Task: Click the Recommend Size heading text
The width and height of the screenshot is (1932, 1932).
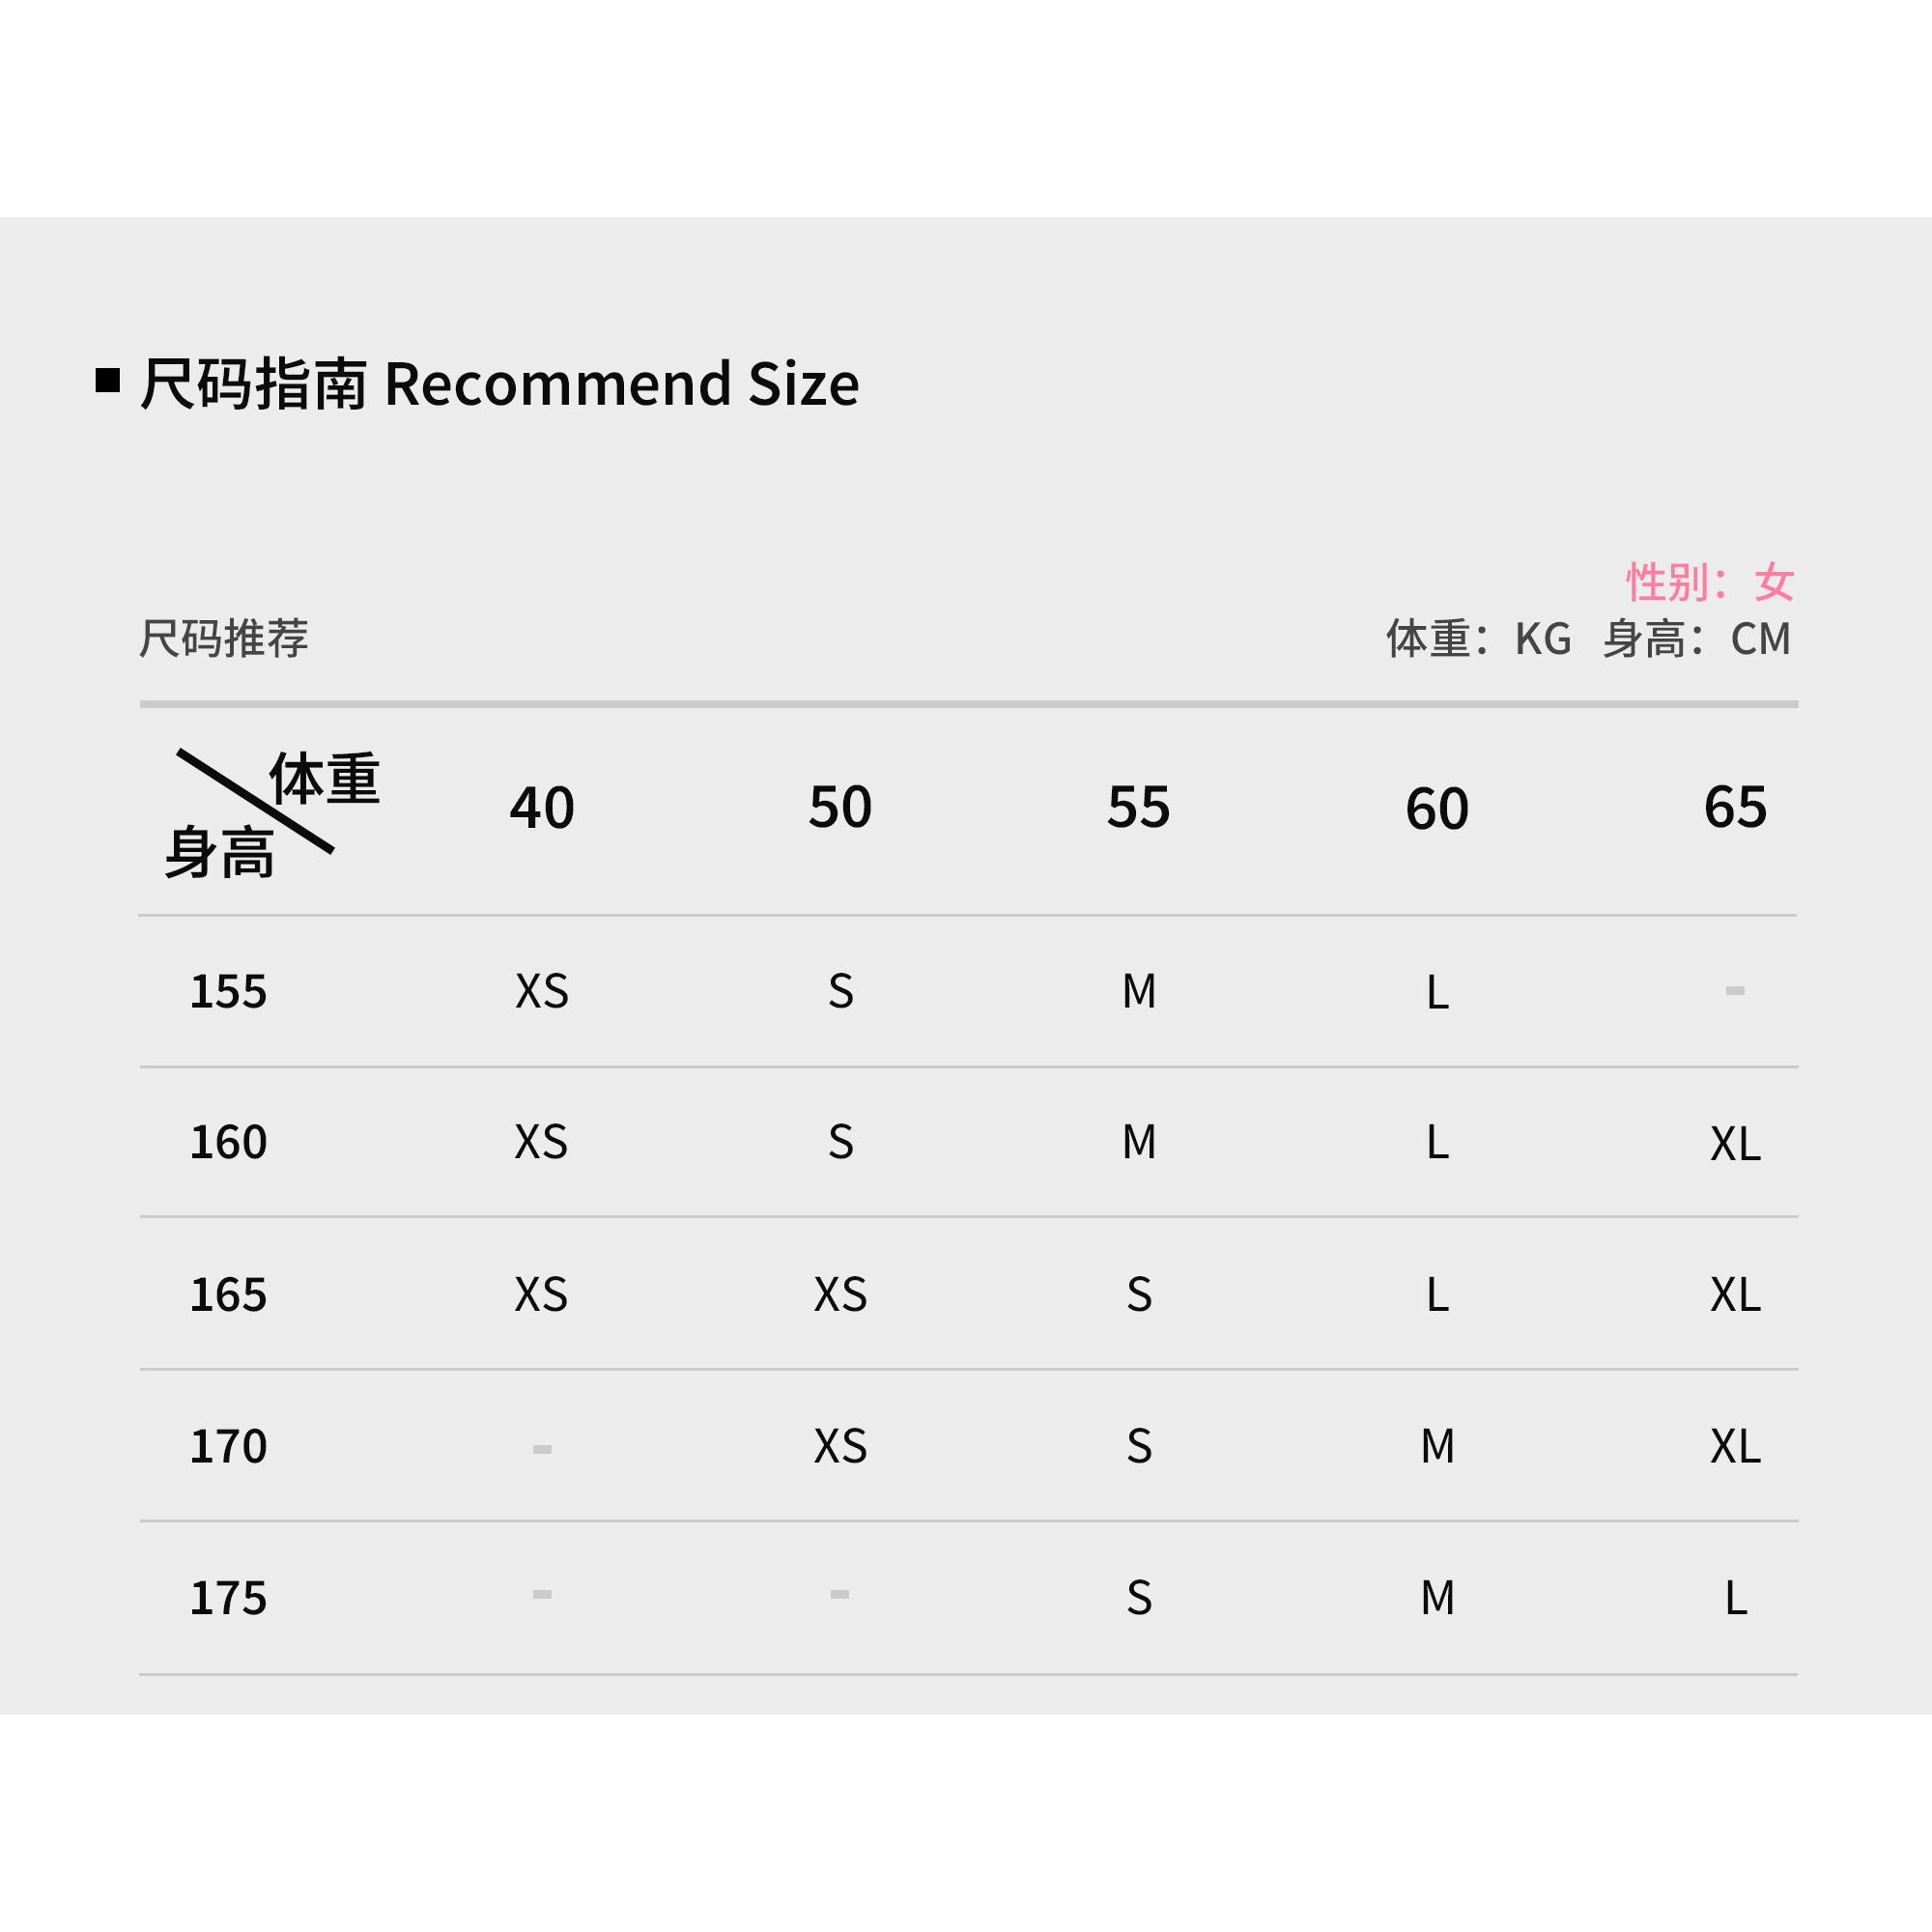Action: [x=620, y=384]
